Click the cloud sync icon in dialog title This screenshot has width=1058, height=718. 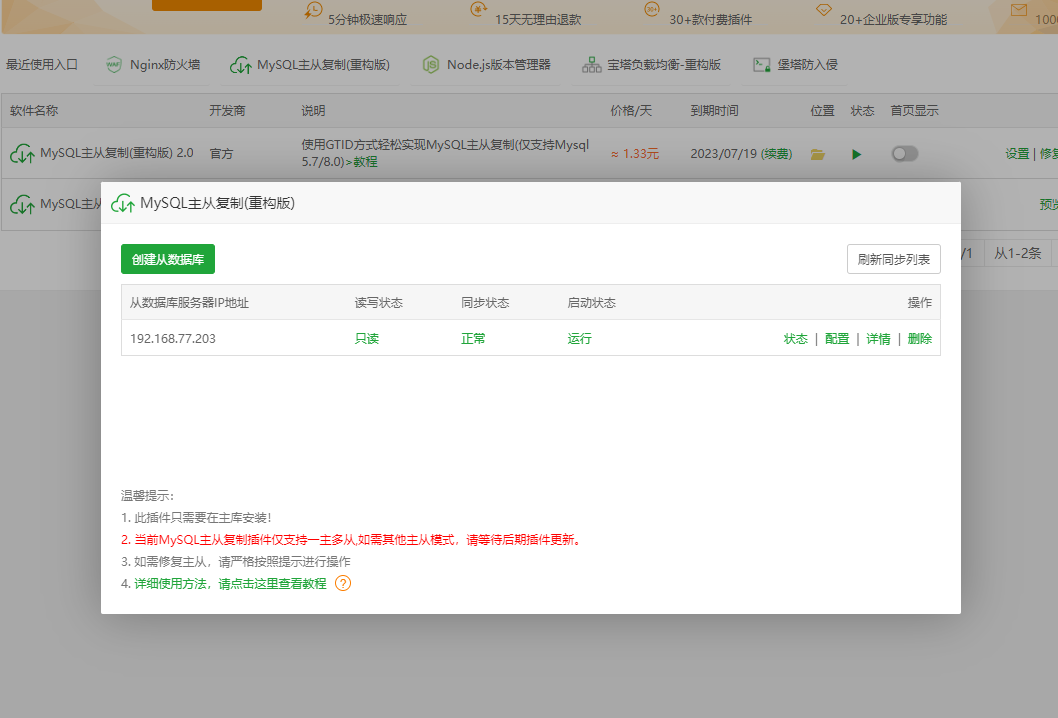[x=123, y=203]
